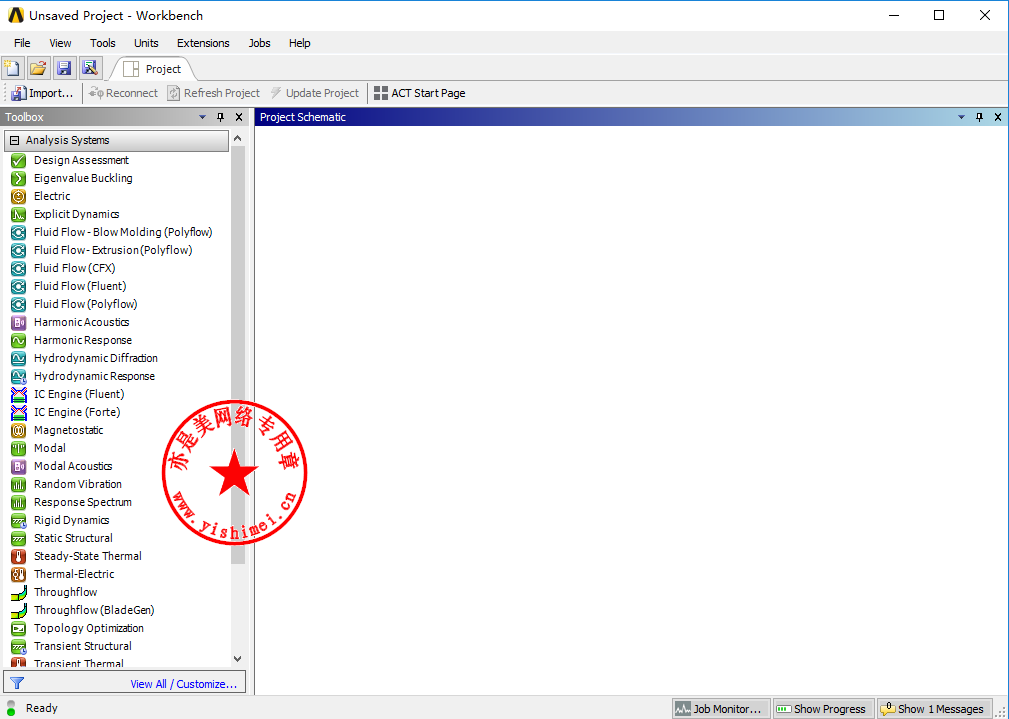Click the Topology Optimization icon
The height and width of the screenshot is (719, 1009).
[x=19, y=629]
